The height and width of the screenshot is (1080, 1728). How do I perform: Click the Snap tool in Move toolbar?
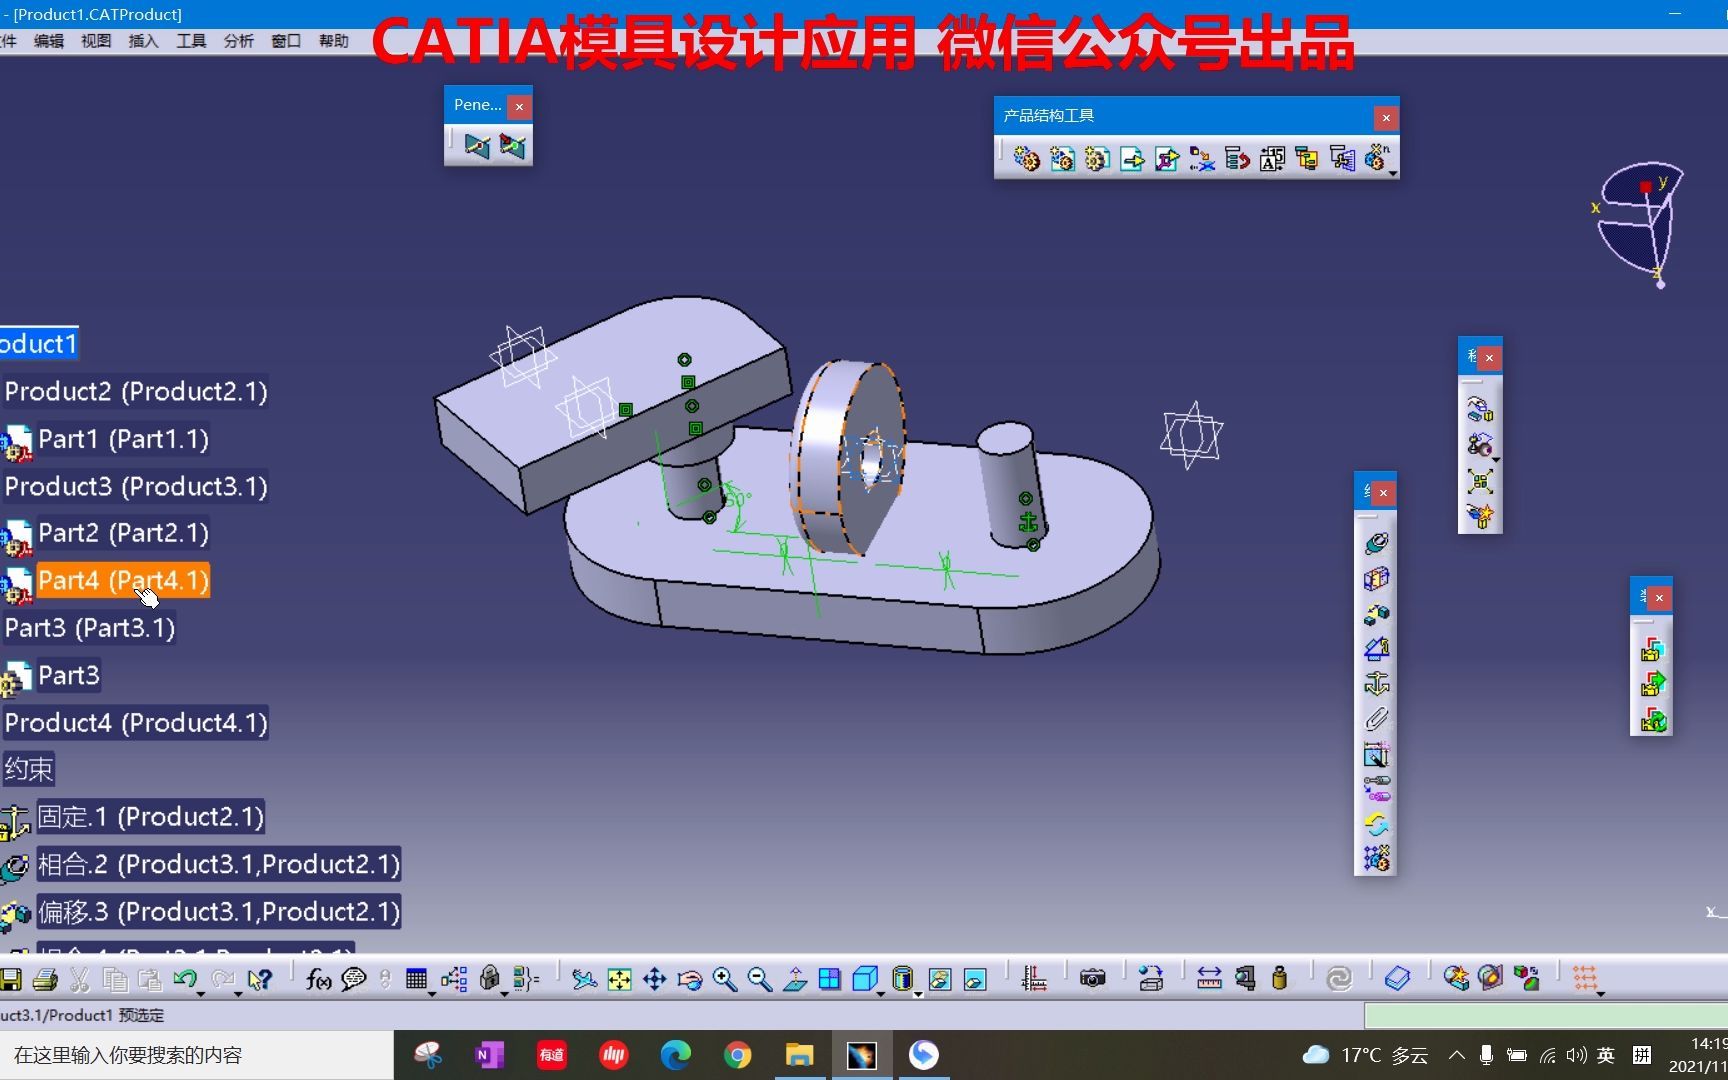tap(1479, 445)
